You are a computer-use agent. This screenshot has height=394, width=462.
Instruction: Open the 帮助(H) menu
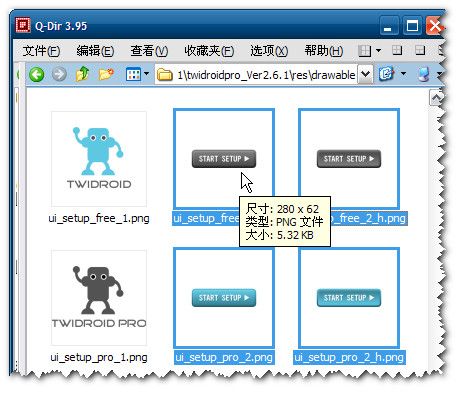pyautogui.click(x=323, y=51)
